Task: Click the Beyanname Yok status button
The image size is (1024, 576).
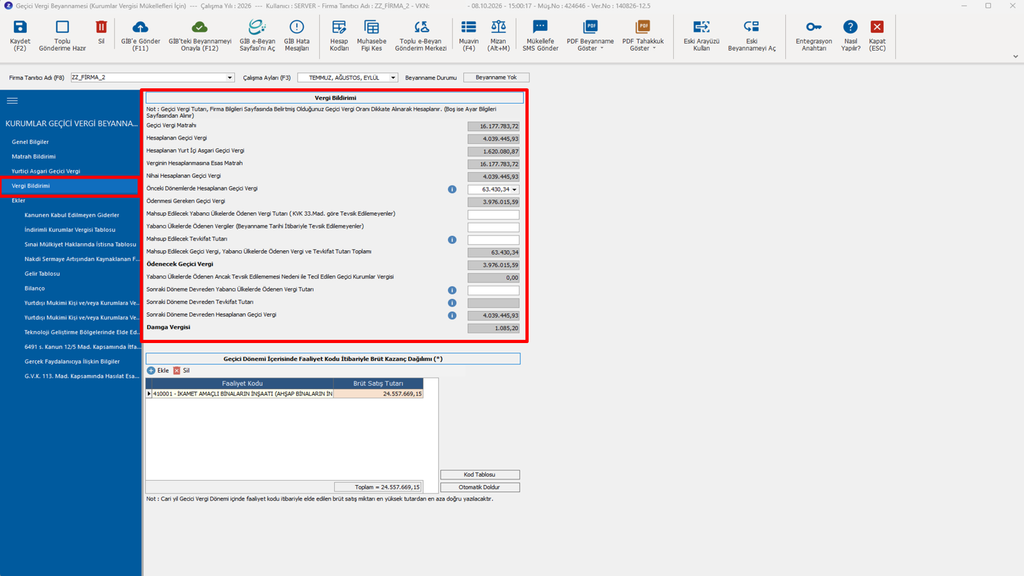Action: [x=496, y=78]
